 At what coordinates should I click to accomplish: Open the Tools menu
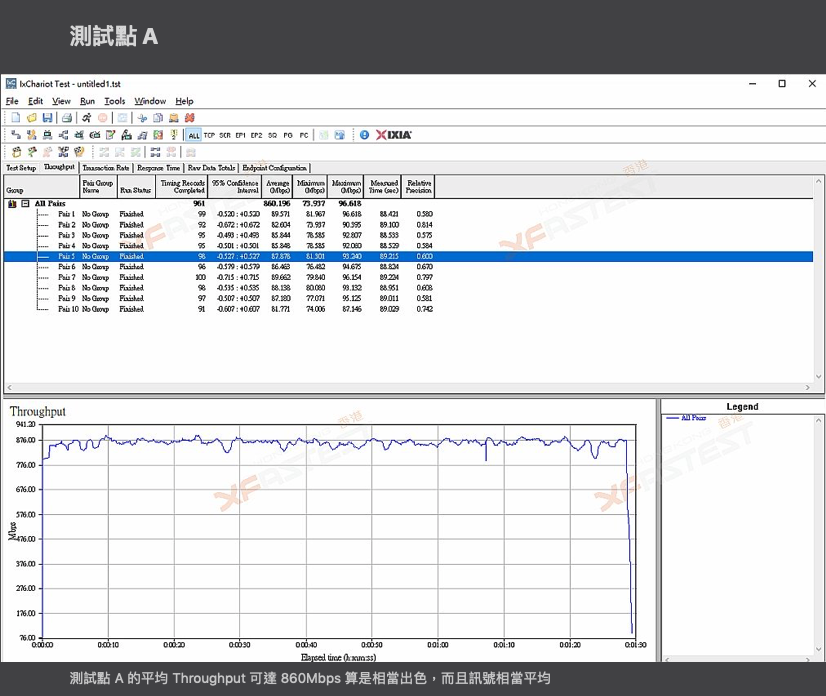(x=115, y=101)
